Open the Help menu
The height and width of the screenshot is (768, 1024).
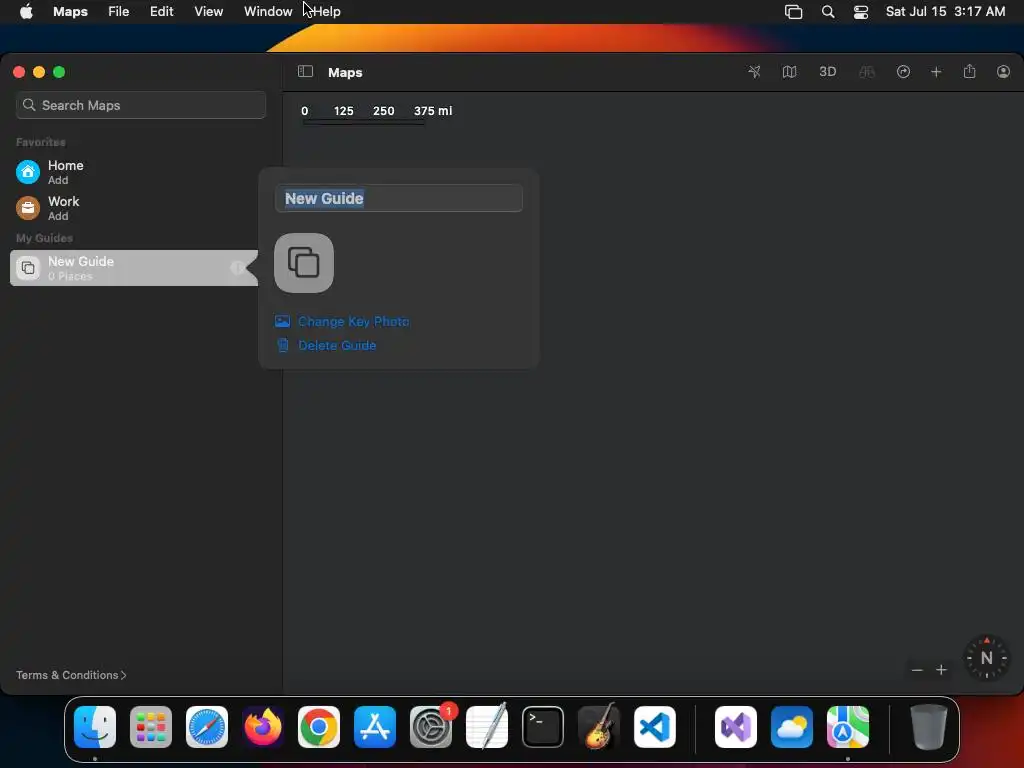coord(327,11)
